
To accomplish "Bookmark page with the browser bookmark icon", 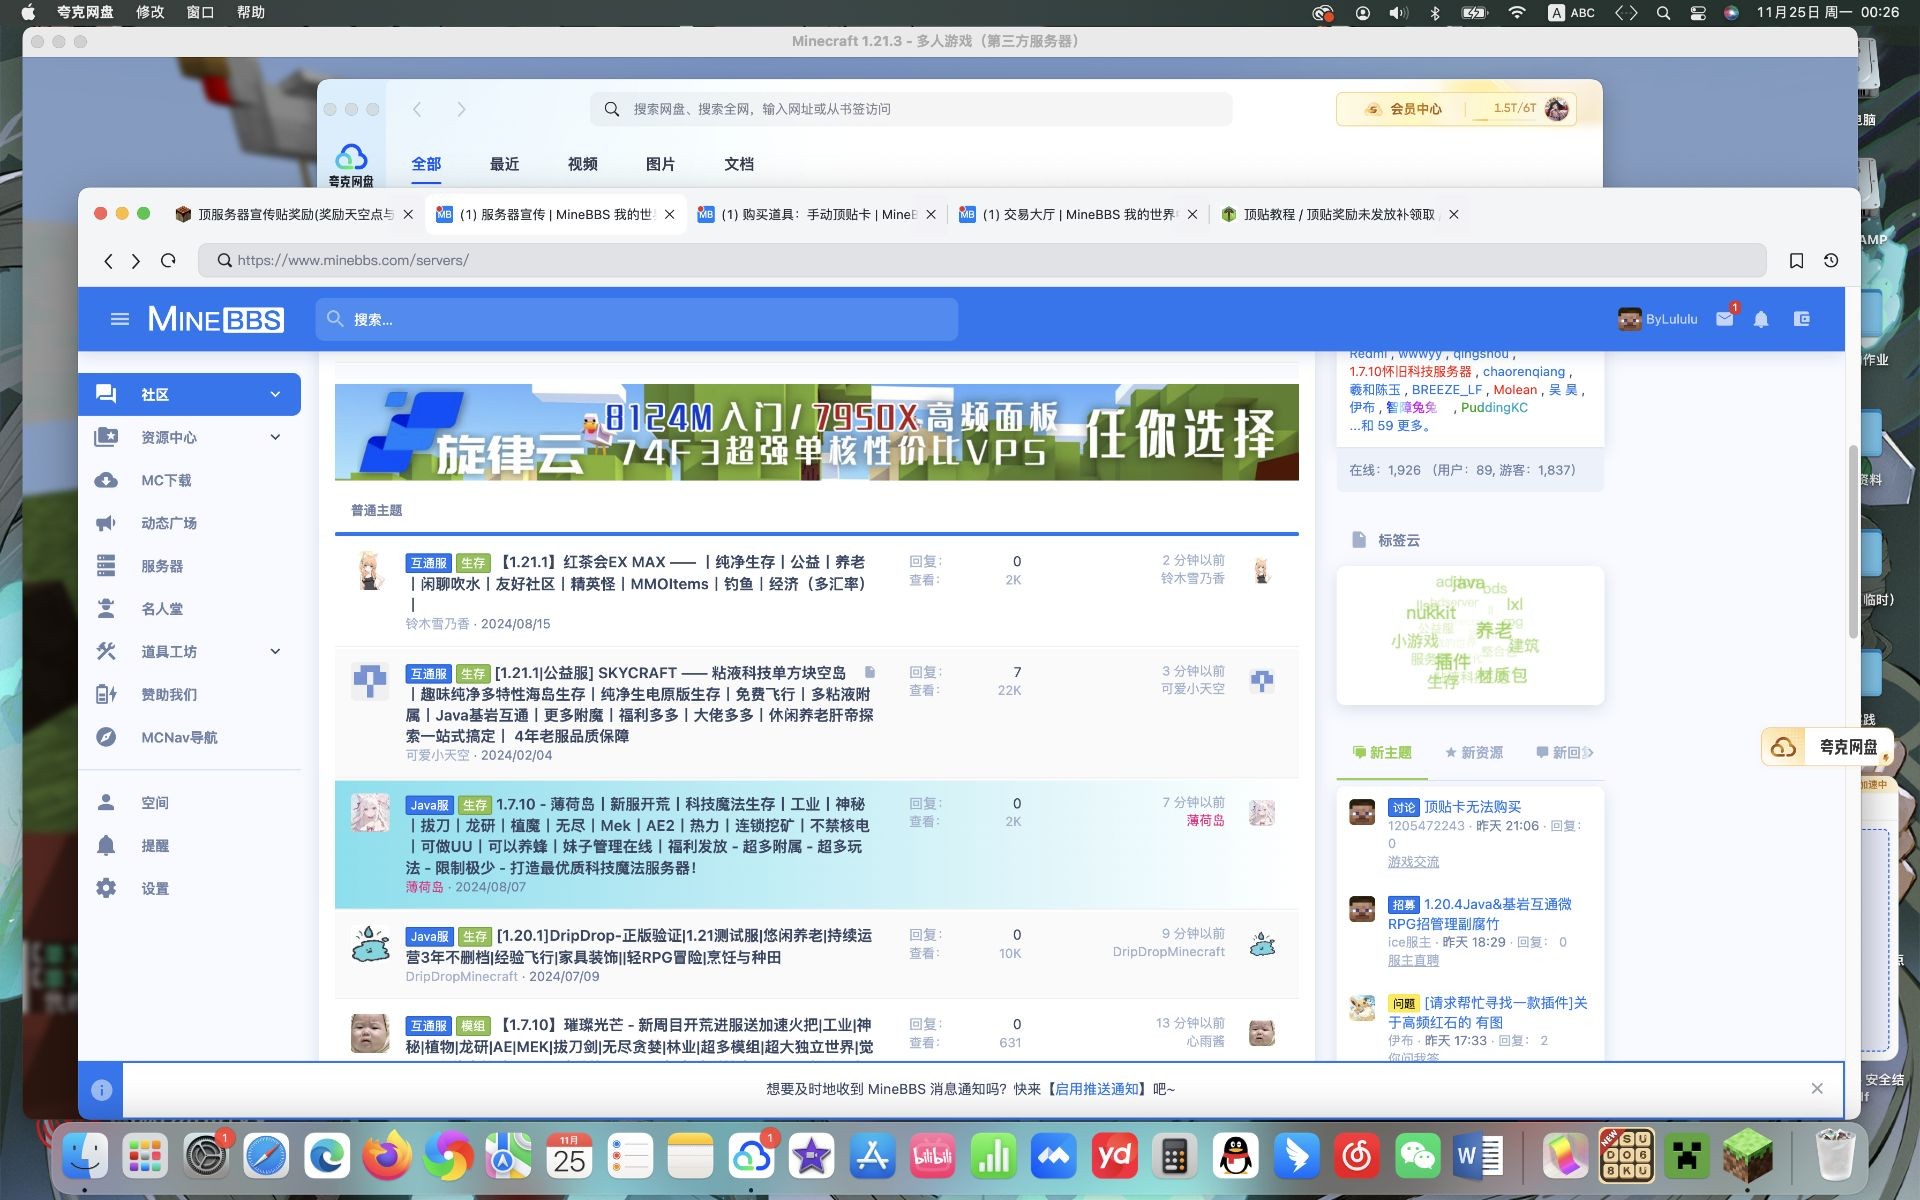I will tap(1796, 260).
